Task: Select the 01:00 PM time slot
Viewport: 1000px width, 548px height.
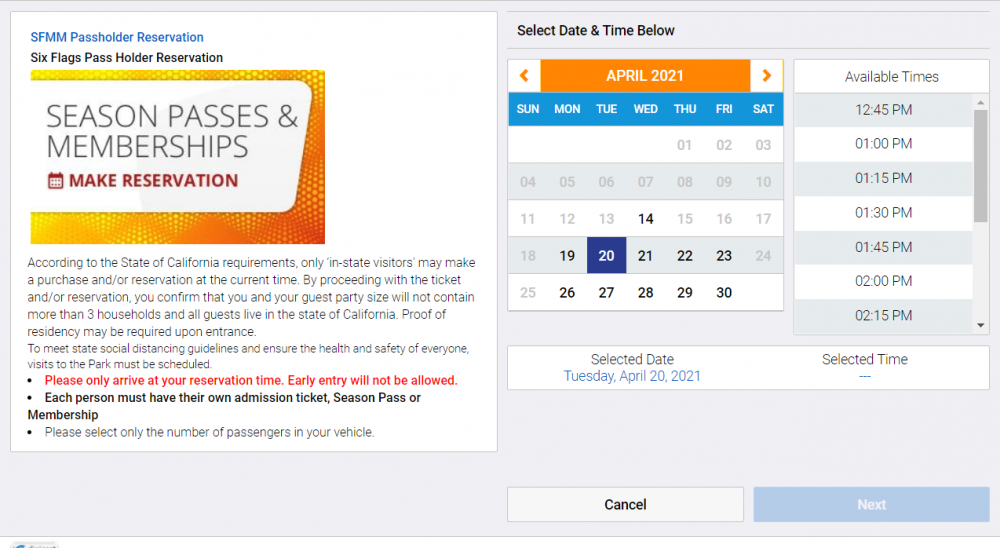Action: [x=883, y=144]
